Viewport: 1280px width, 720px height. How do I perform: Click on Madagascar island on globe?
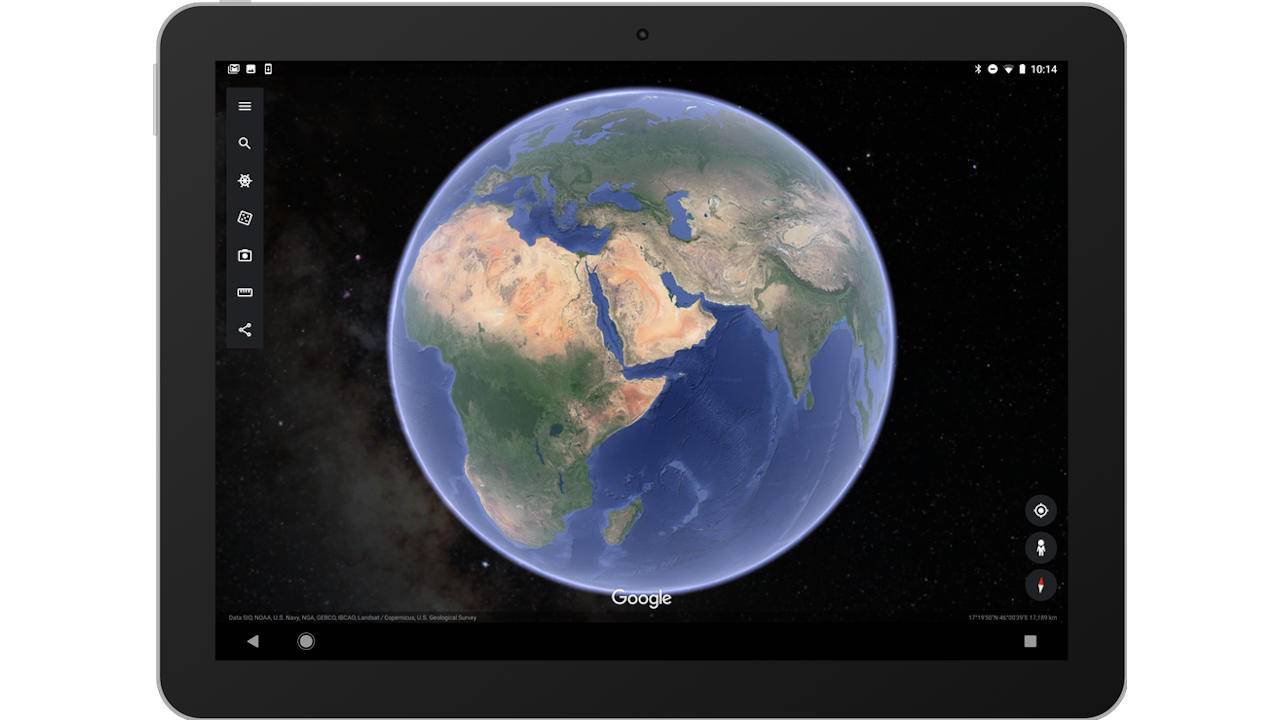[623, 520]
